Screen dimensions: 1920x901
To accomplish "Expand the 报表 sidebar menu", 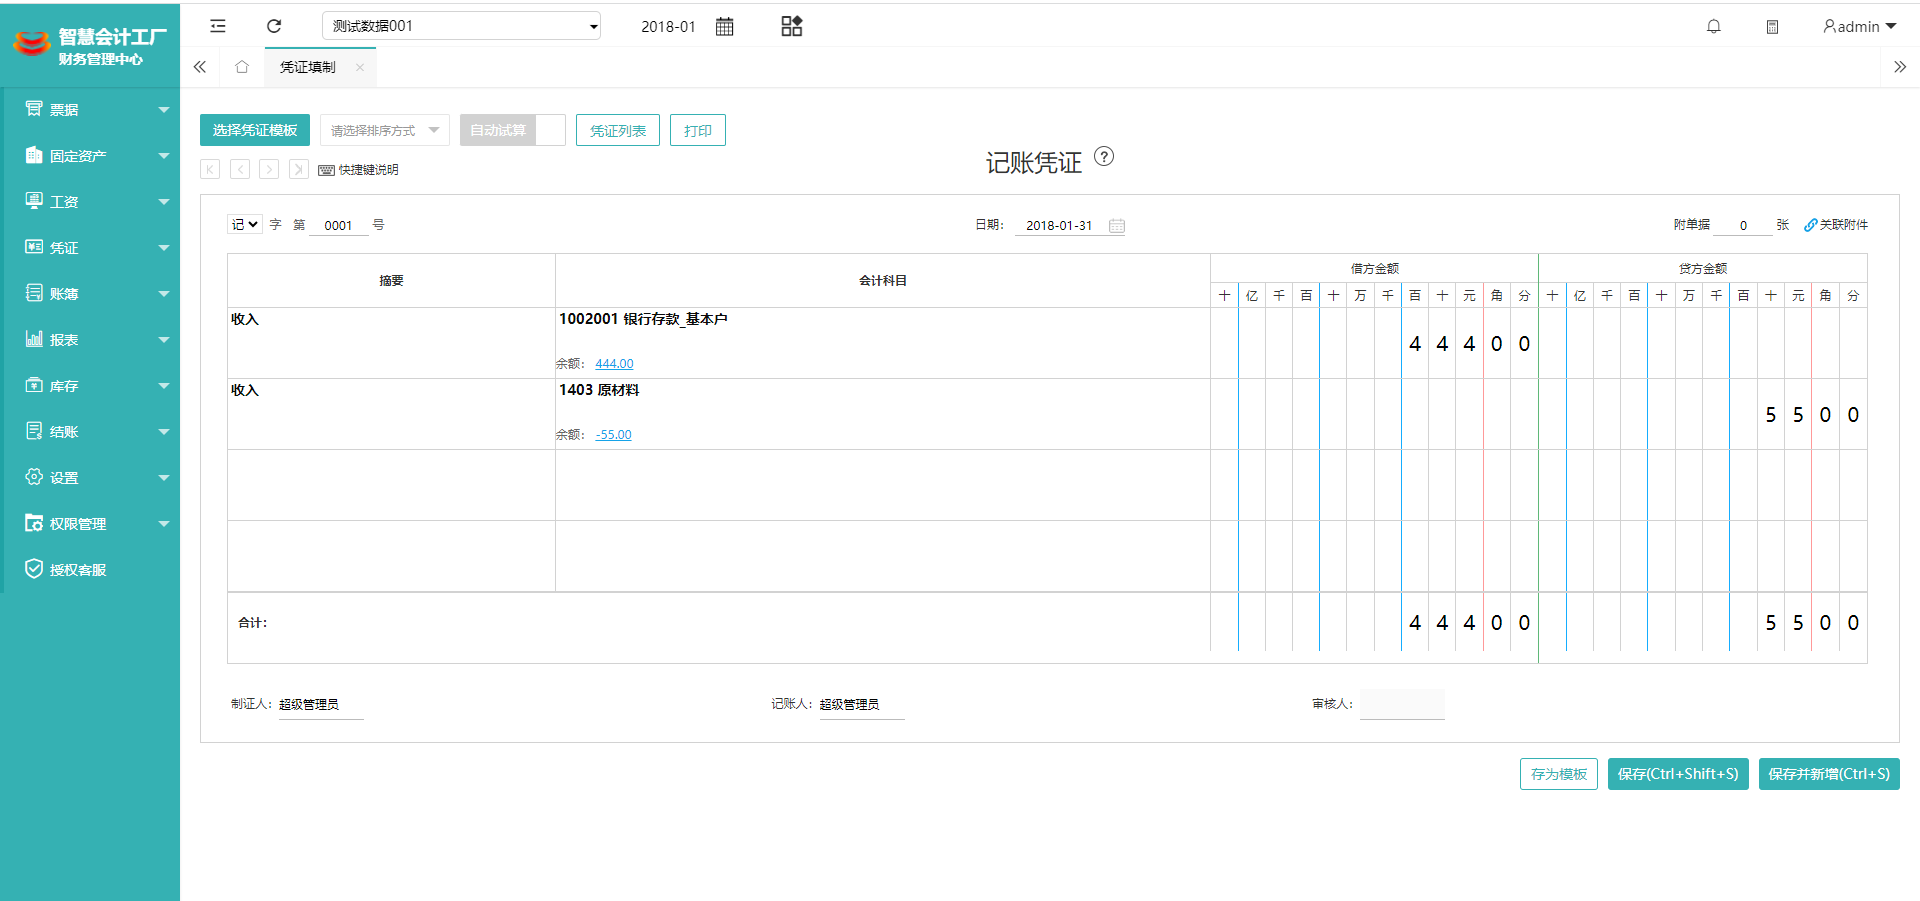I will [92, 340].
